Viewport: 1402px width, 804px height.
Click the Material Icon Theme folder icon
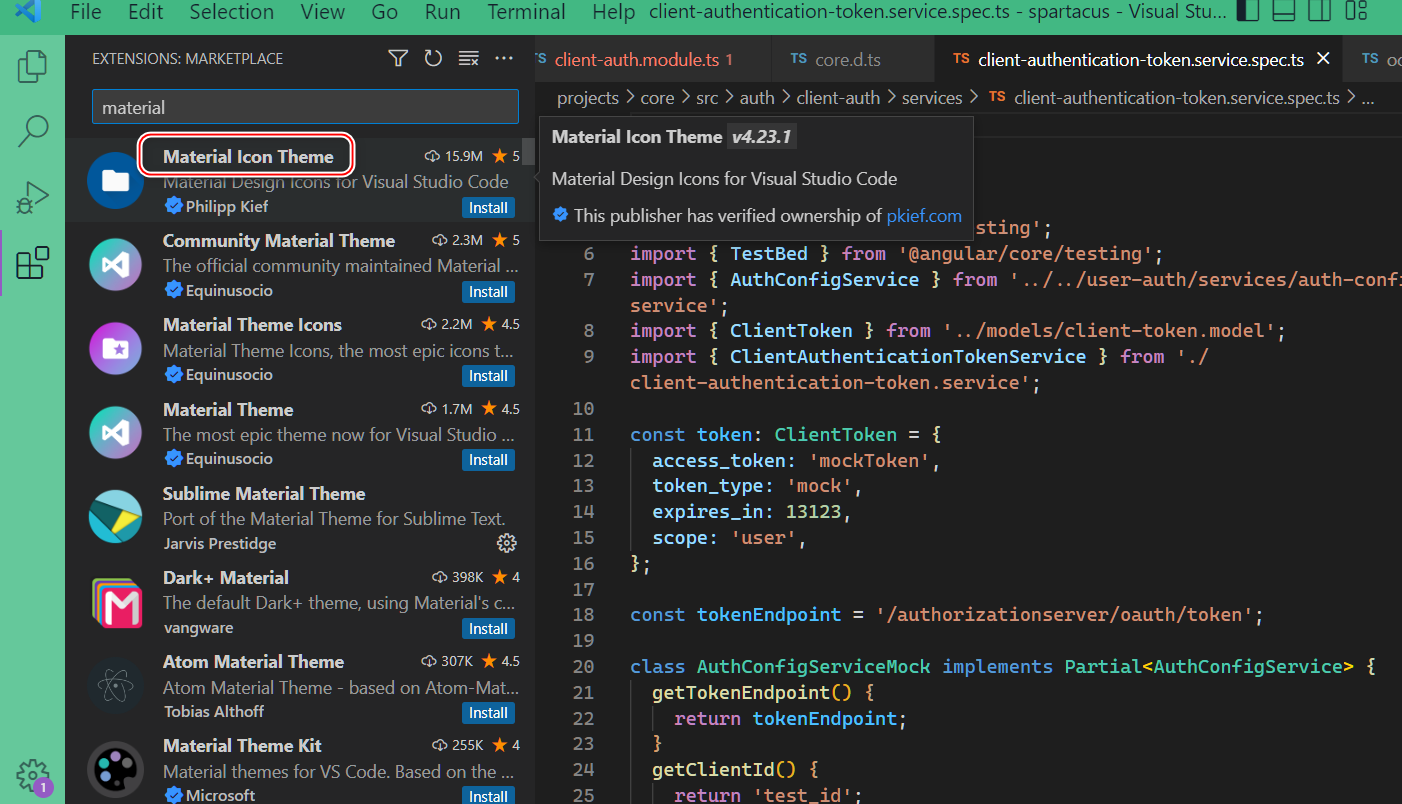[115, 181]
